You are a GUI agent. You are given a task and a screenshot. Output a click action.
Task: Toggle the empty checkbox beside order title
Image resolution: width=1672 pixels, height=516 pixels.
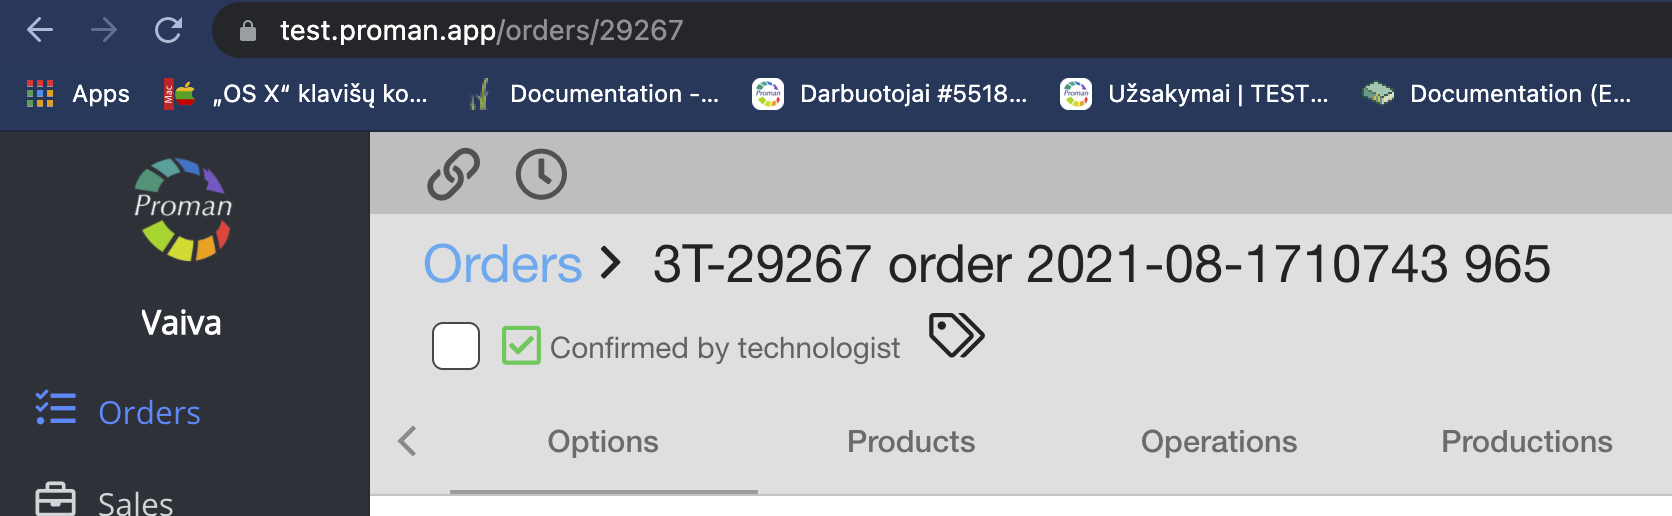(x=456, y=346)
